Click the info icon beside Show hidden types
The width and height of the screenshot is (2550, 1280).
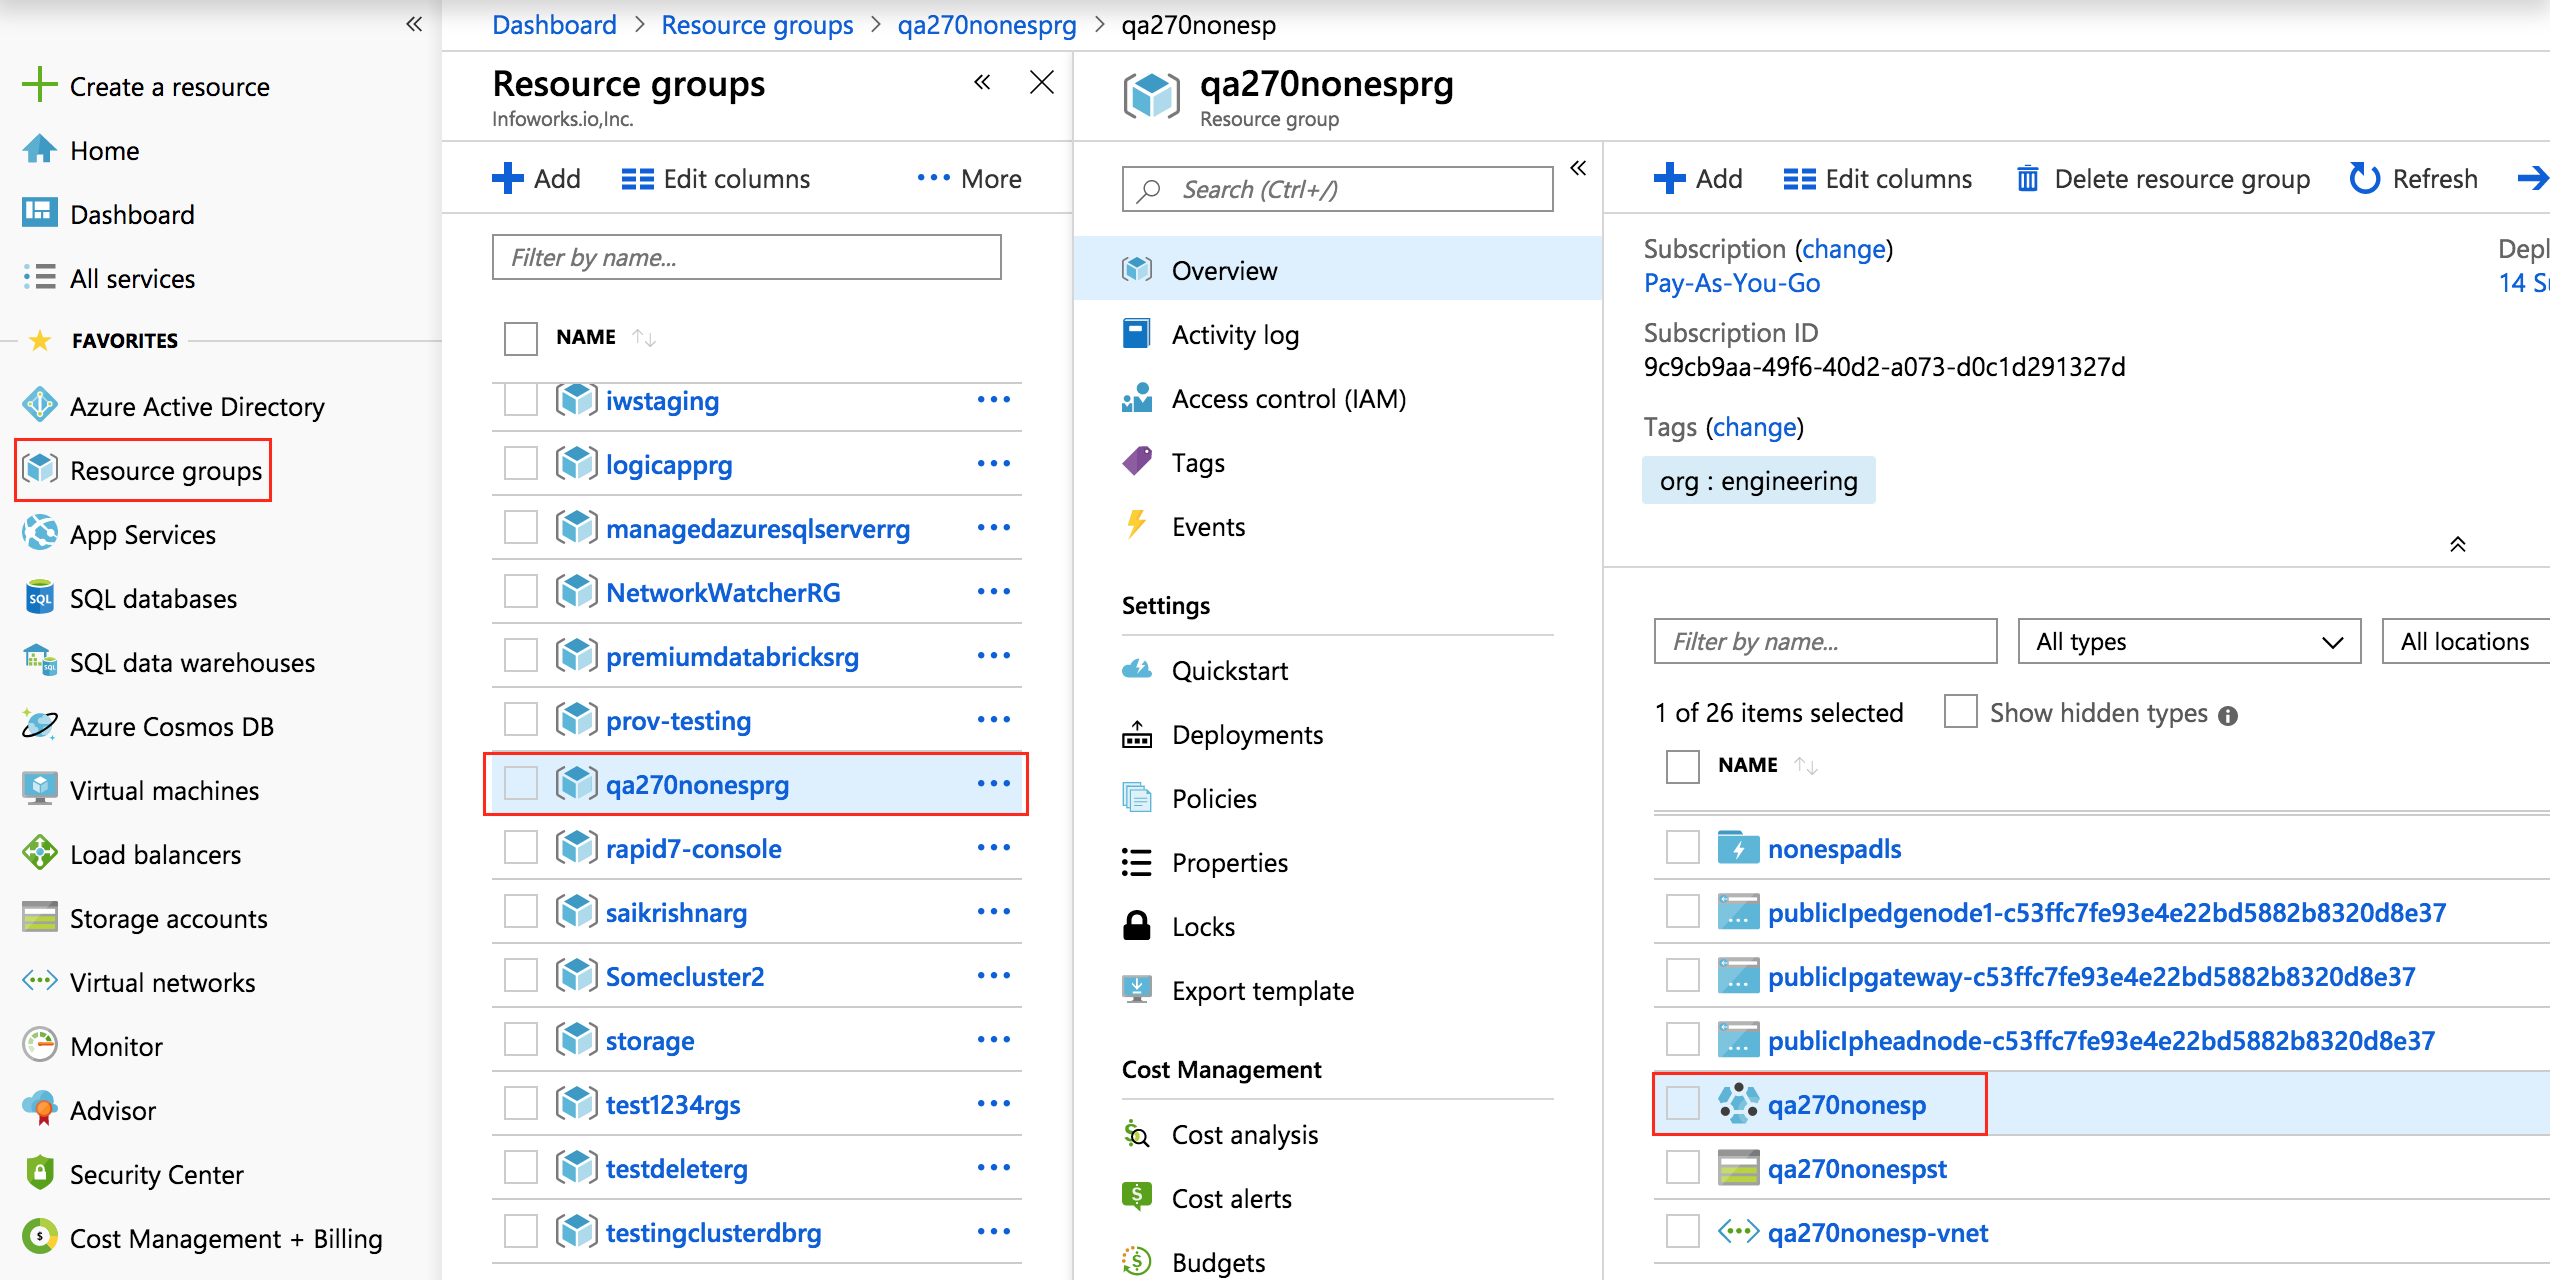click(2227, 715)
